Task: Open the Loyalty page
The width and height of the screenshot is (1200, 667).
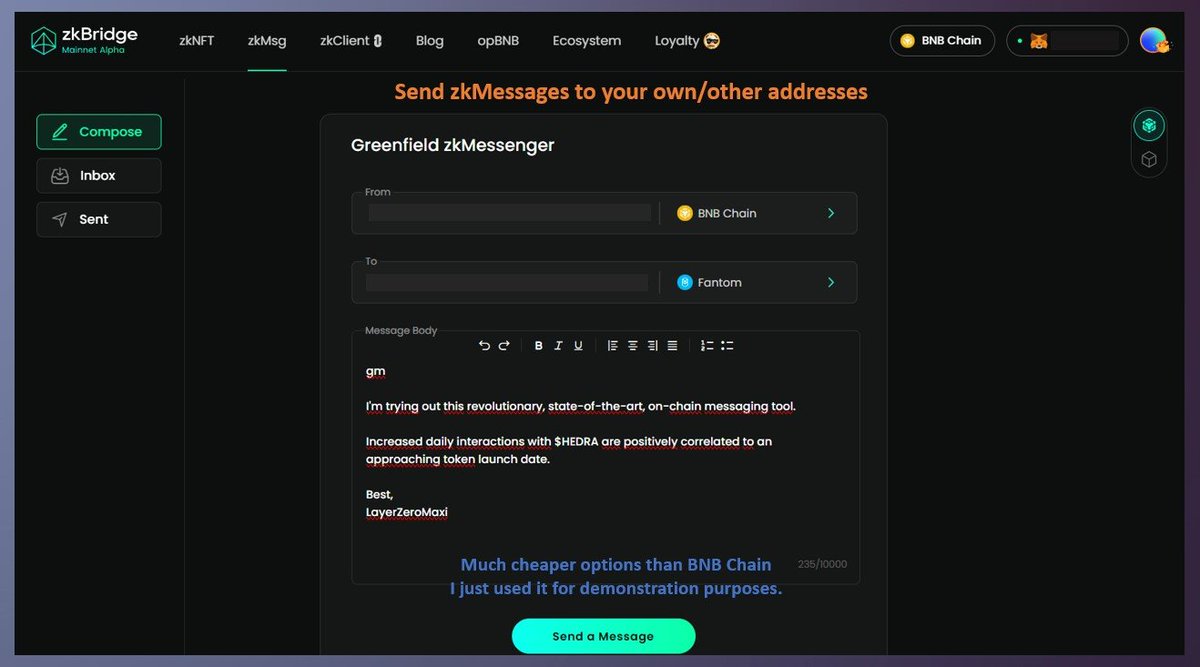Action: click(687, 41)
